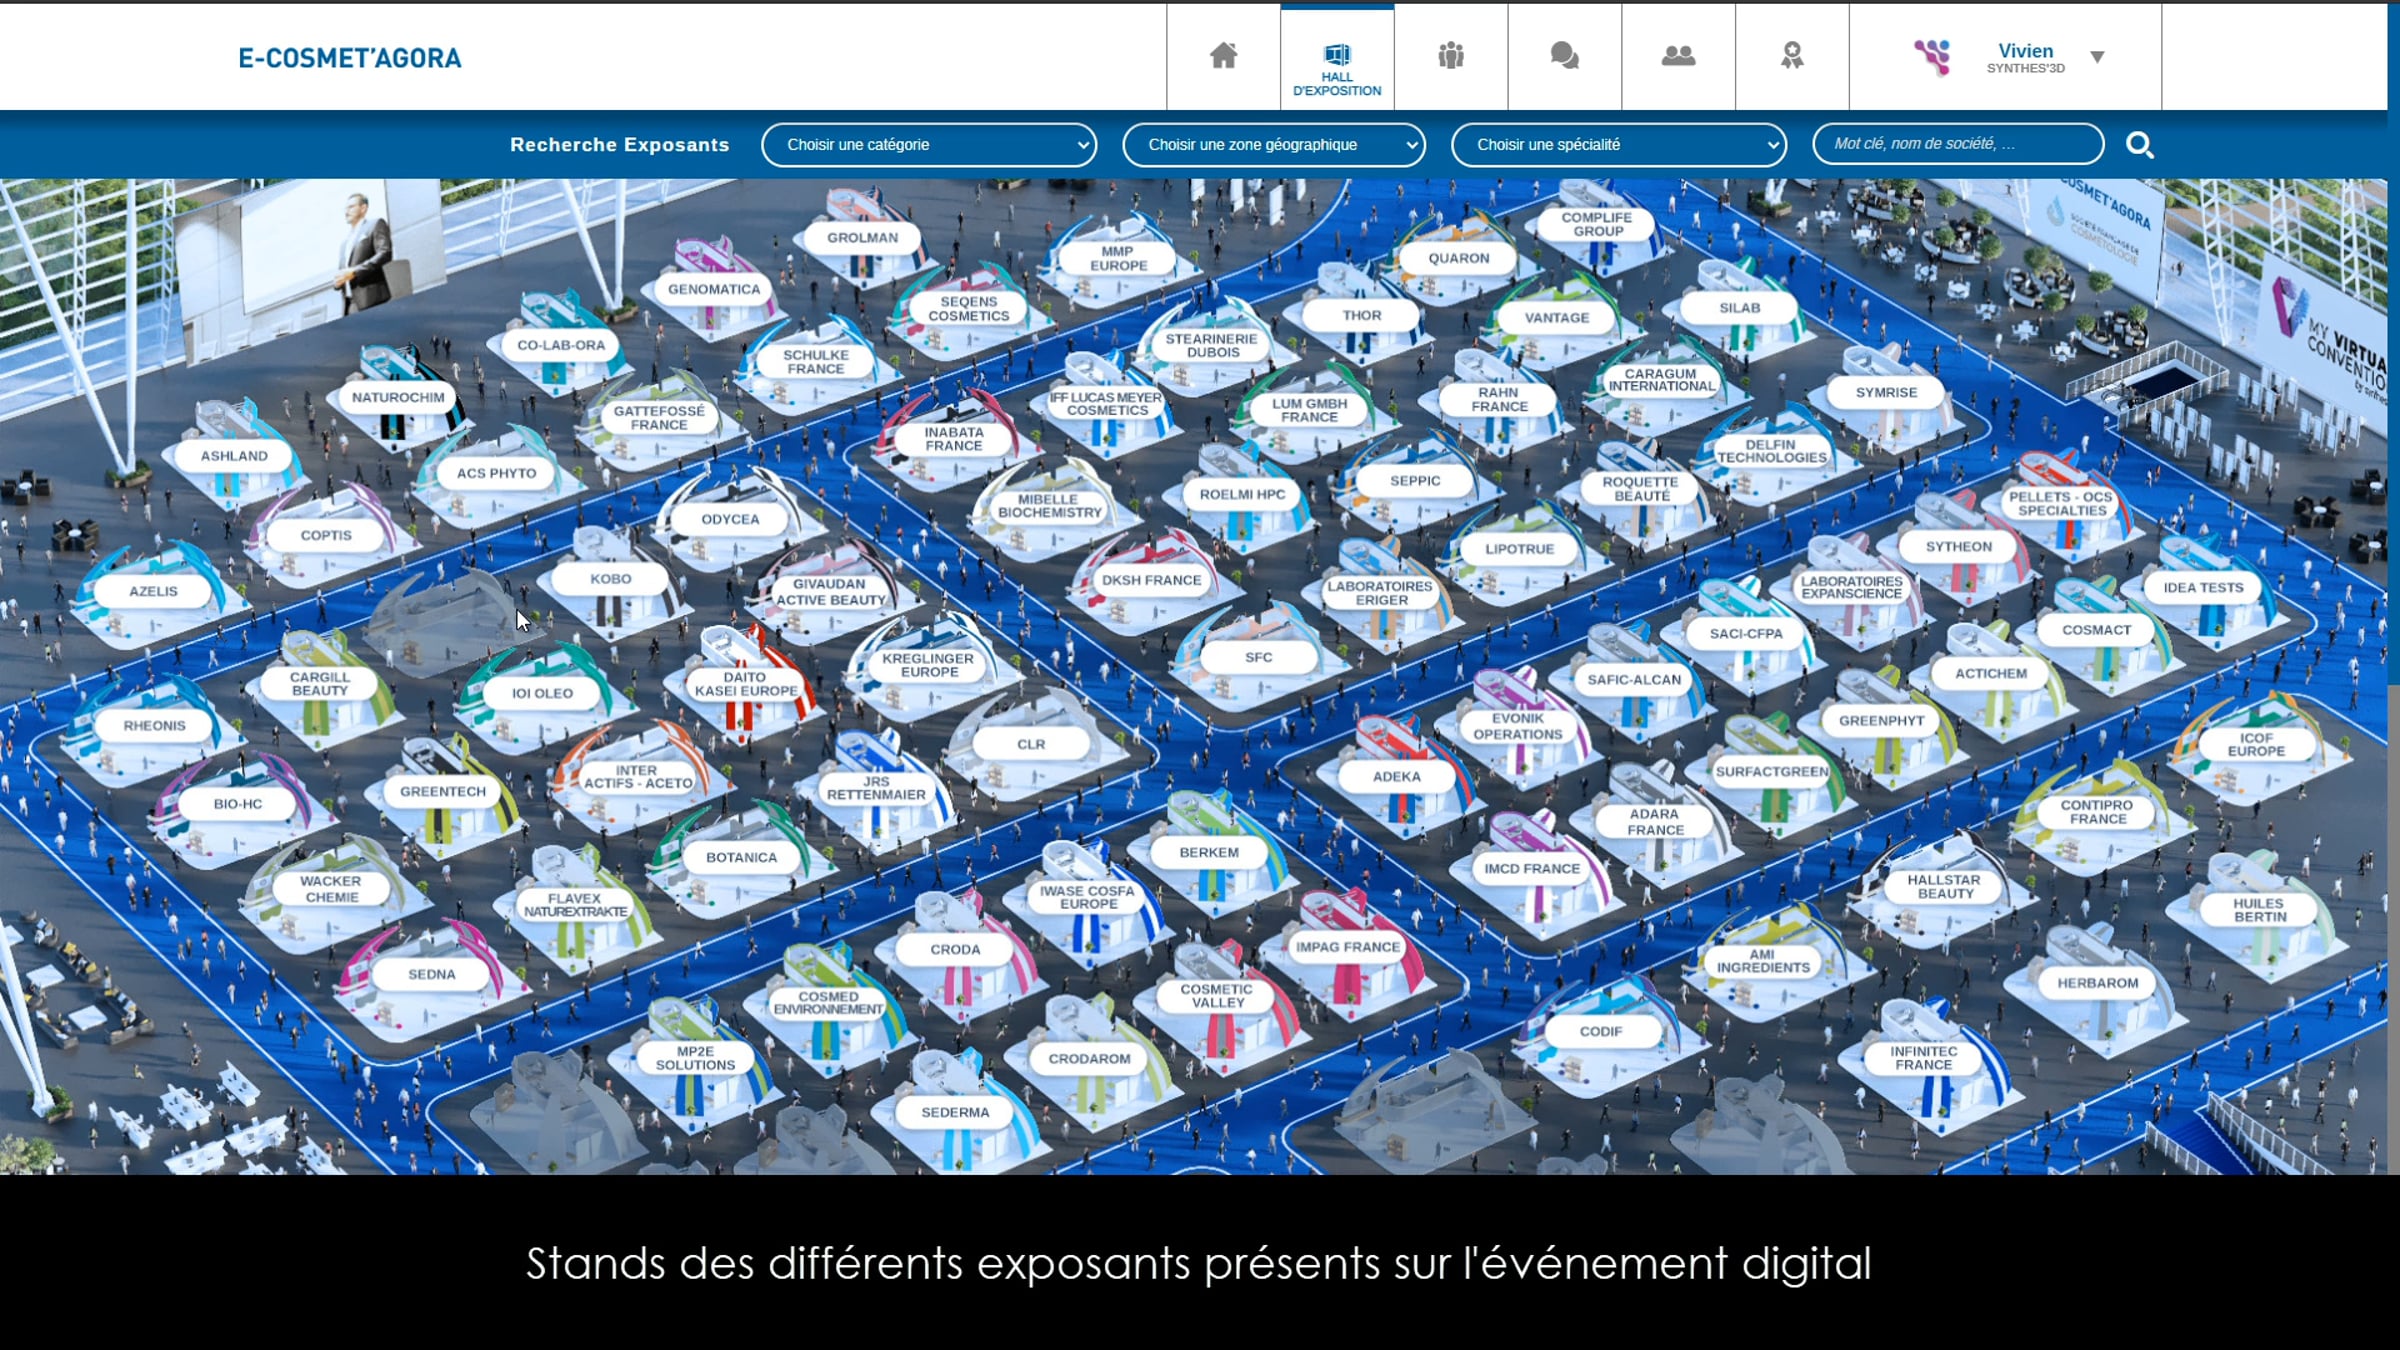
Task: Open the two-person contacts icon
Action: [x=1678, y=57]
